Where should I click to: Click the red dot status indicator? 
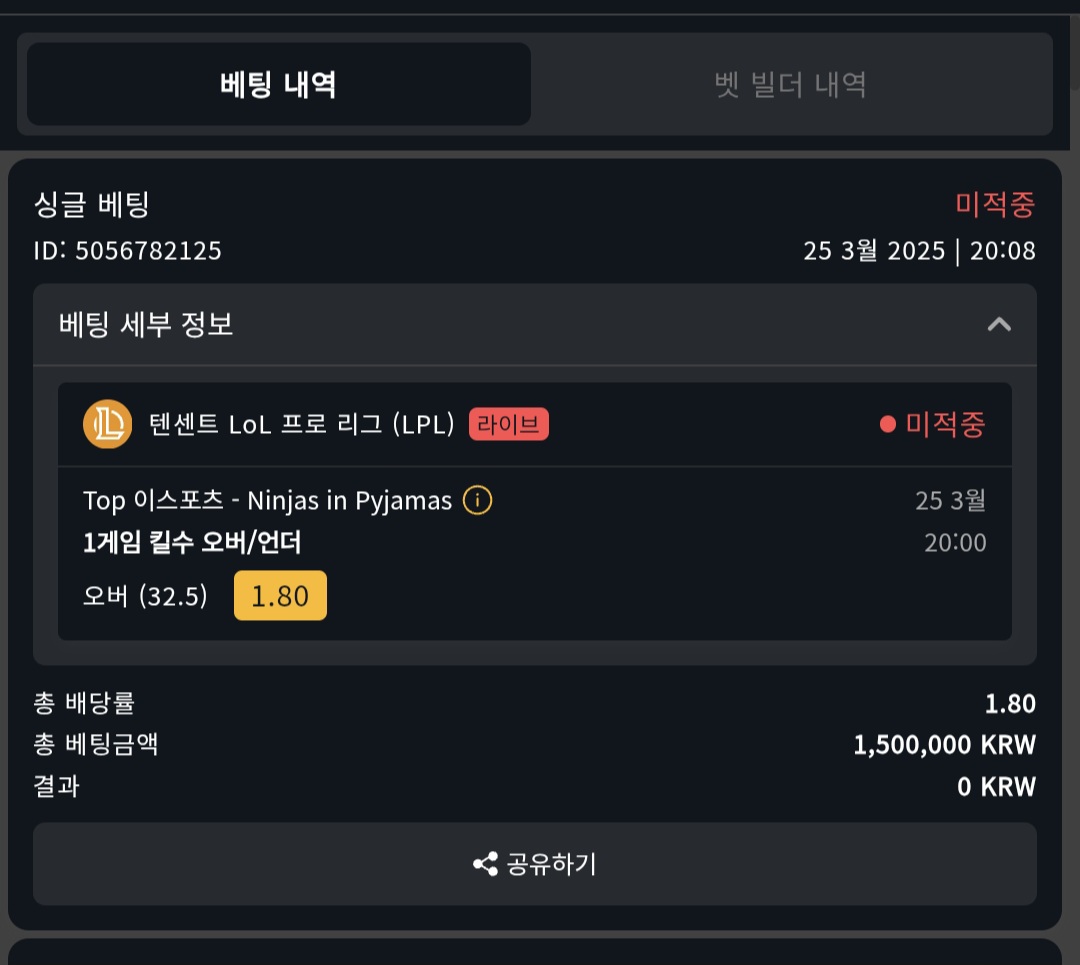[887, 425]
